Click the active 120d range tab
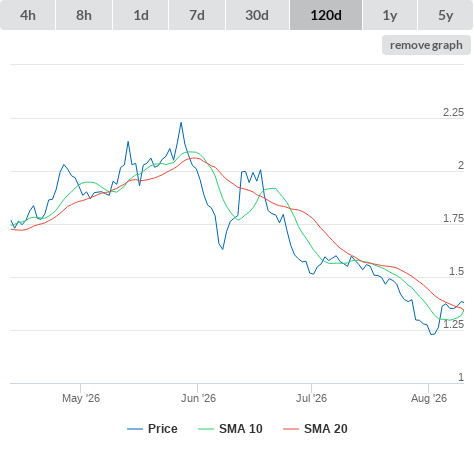Screen dimensions: 474x455 (x=326, y=15)
